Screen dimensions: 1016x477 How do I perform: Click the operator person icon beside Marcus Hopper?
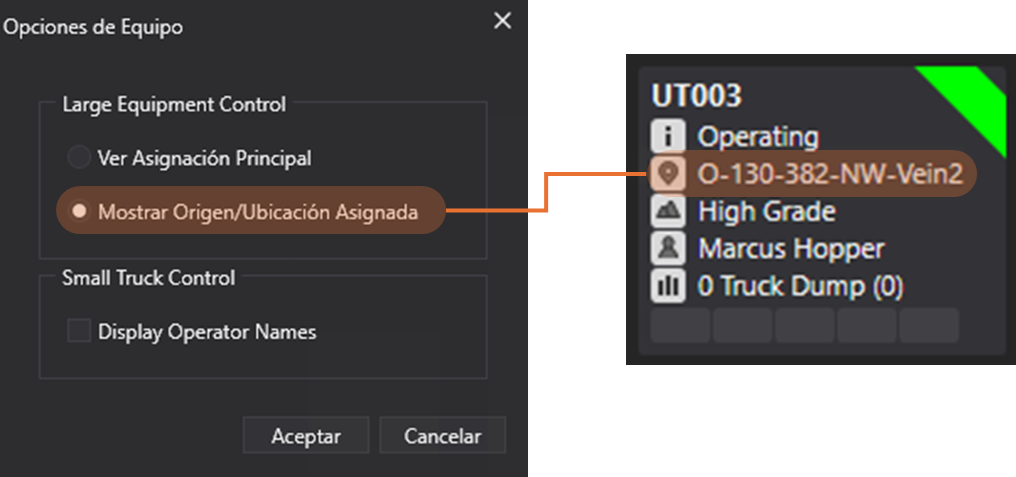coord(667,248)
